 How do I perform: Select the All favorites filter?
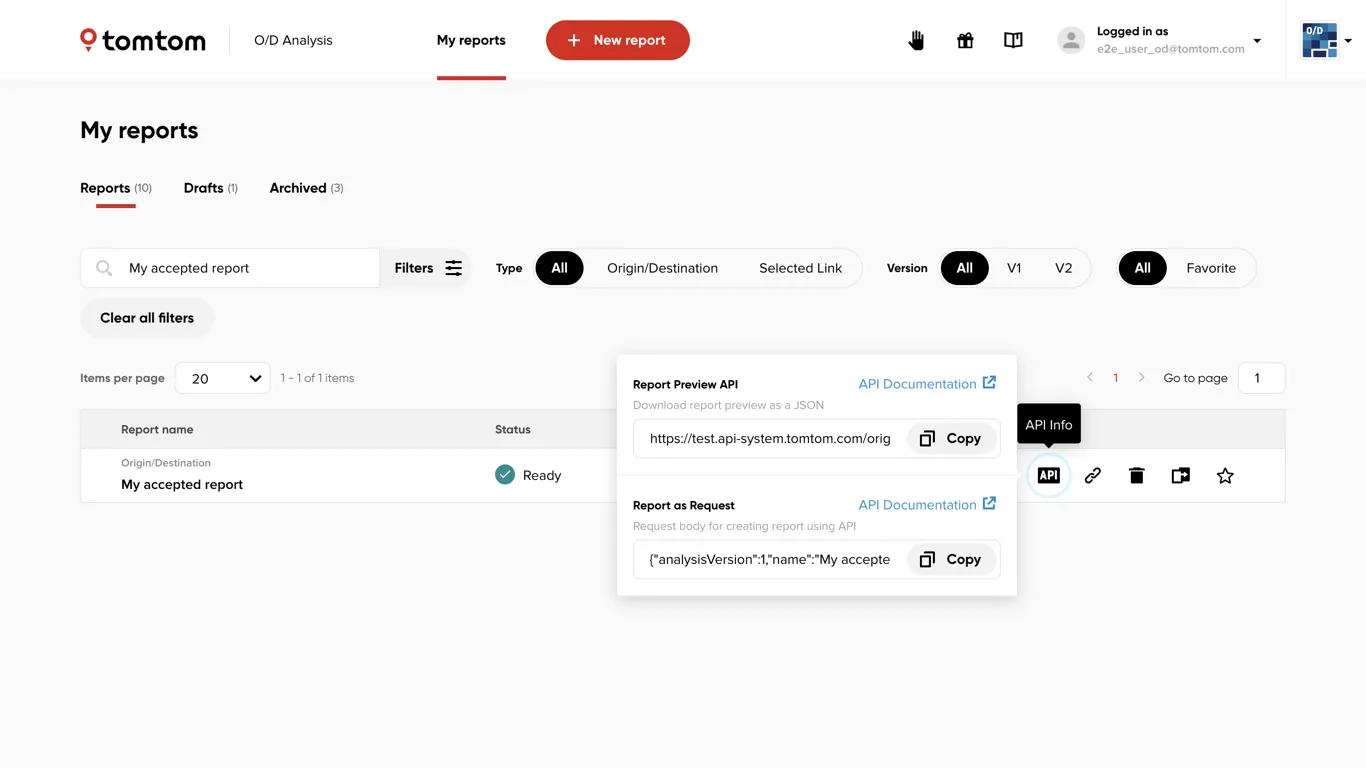pos(1142,268)
